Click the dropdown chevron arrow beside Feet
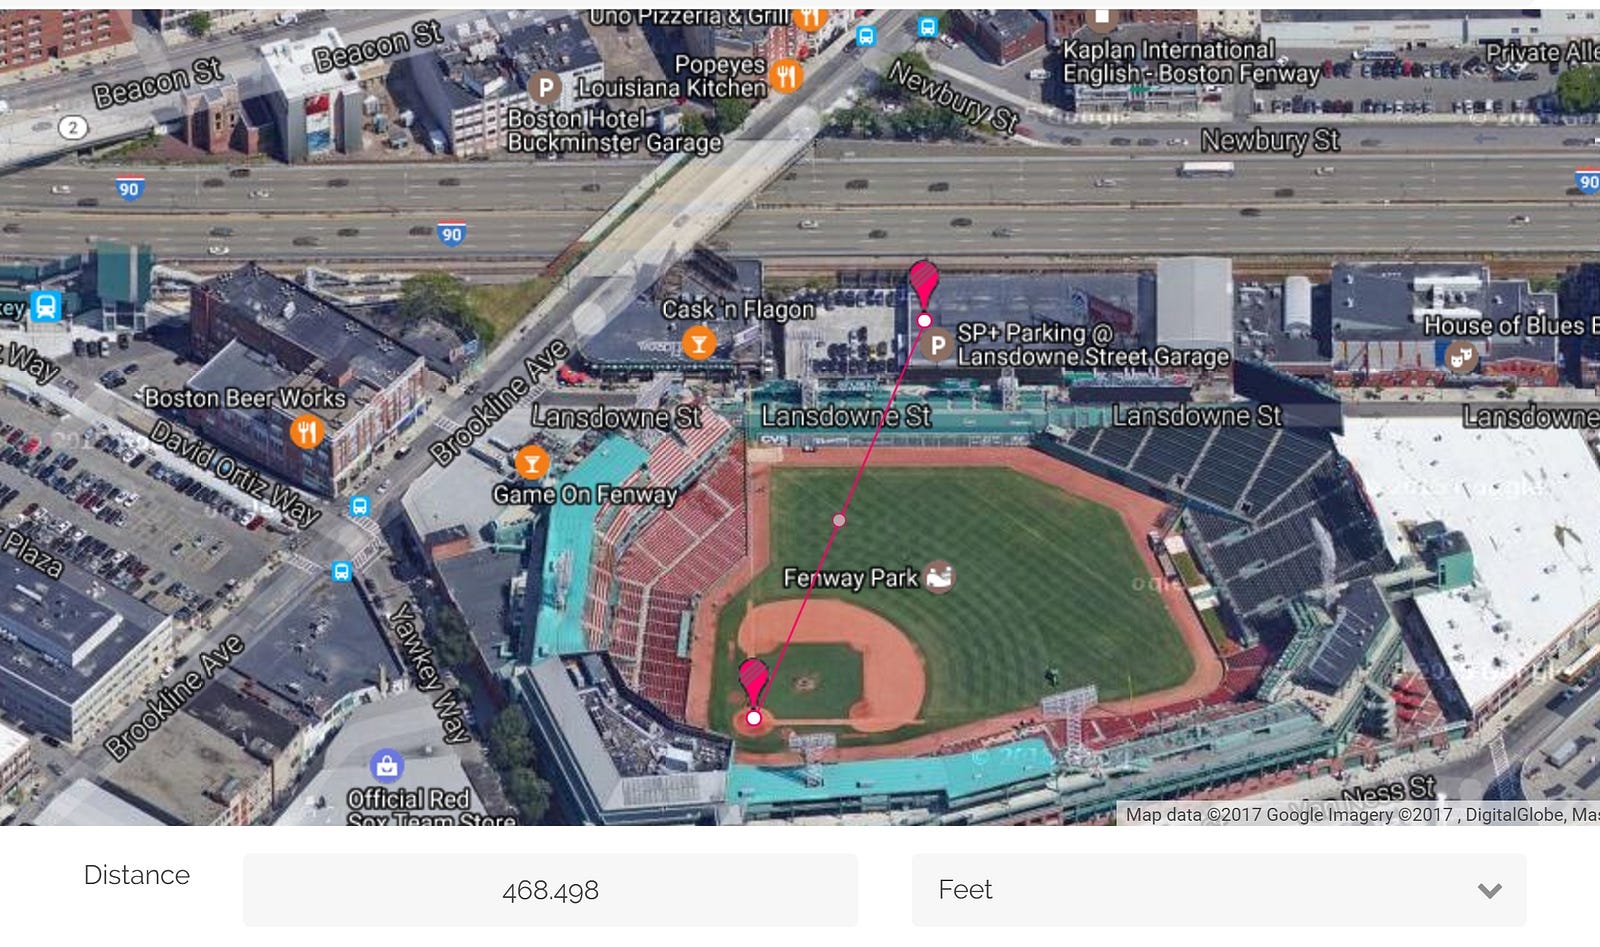The height and width of the screenshot is (947, 1600). click(x=1490, y=890)
